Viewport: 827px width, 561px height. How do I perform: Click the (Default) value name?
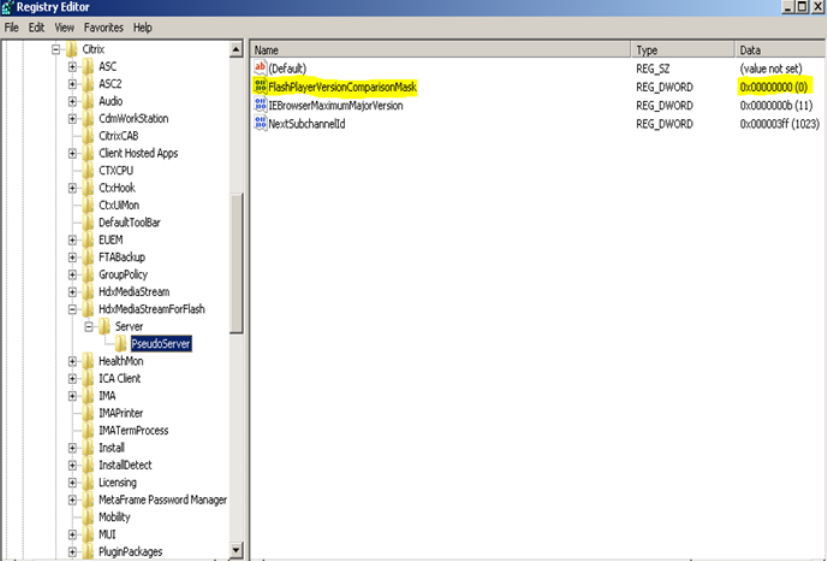coord(287,69)
